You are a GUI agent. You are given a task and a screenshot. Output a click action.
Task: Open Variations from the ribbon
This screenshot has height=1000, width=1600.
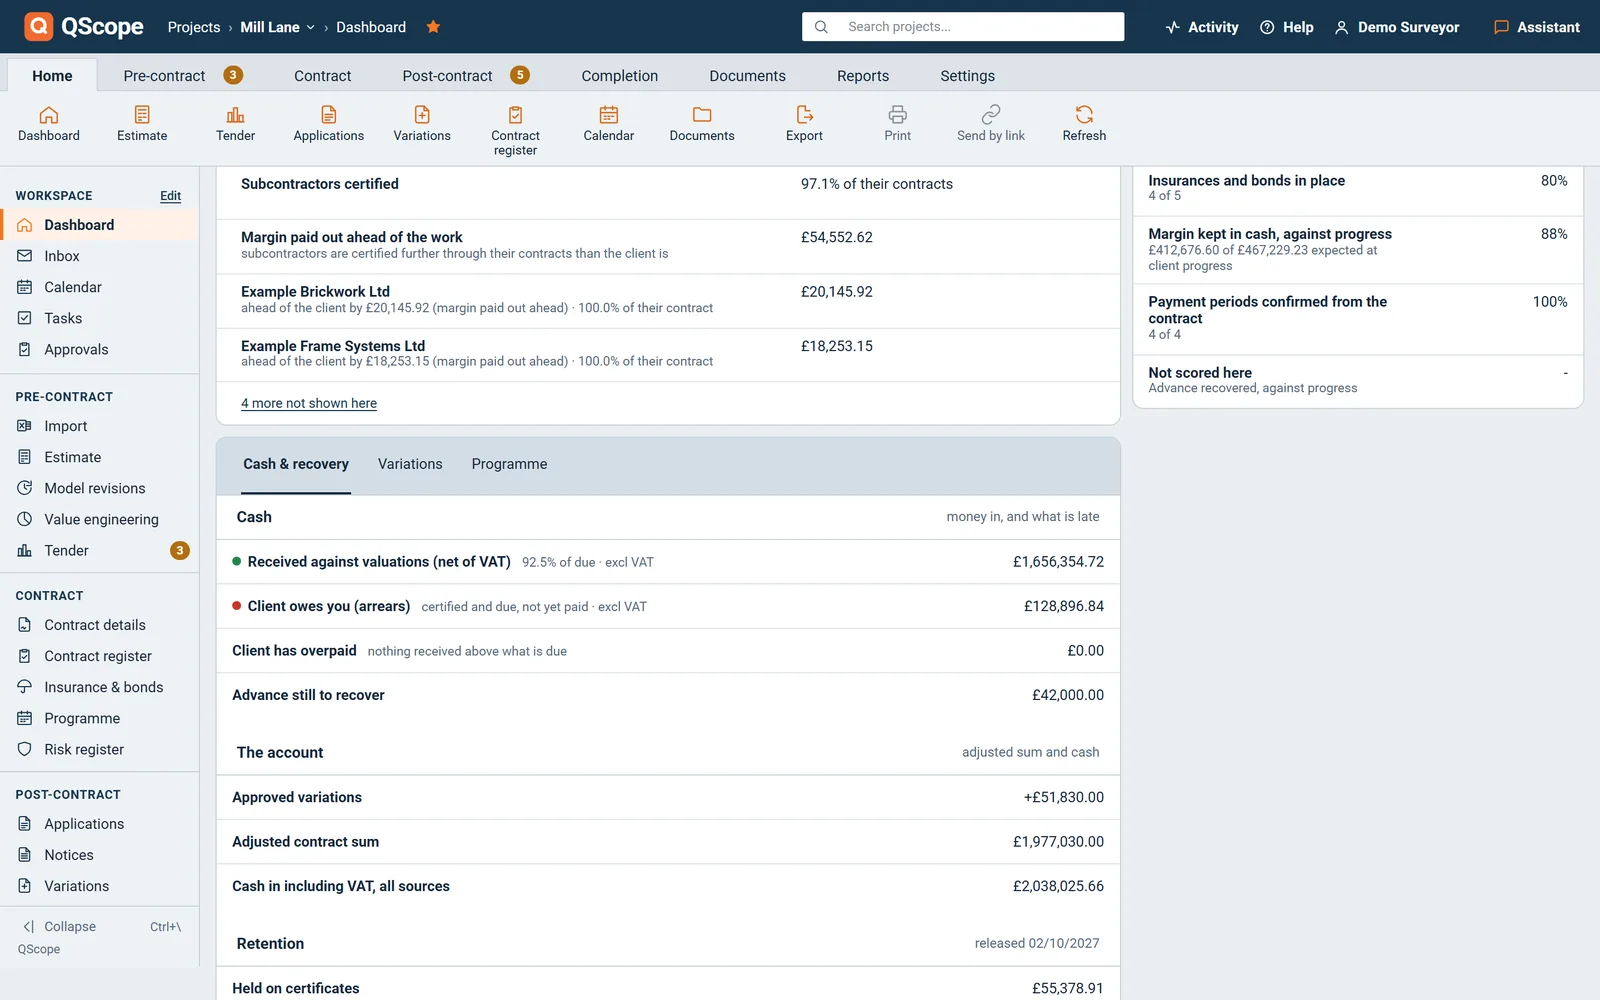click(x=422, y=125)
